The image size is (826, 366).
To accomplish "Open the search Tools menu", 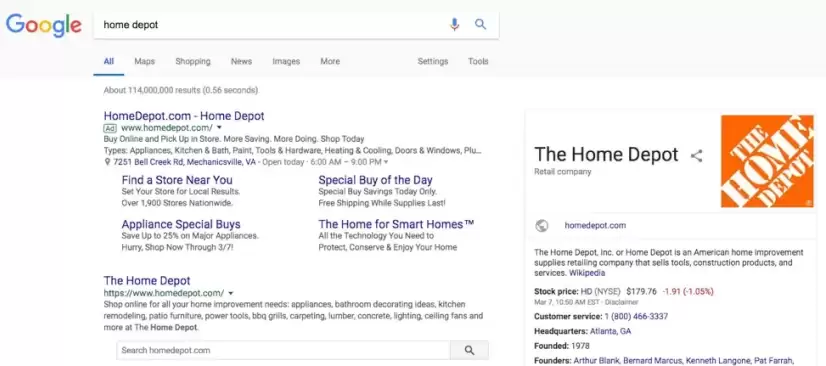I will (x=478, y=61).
